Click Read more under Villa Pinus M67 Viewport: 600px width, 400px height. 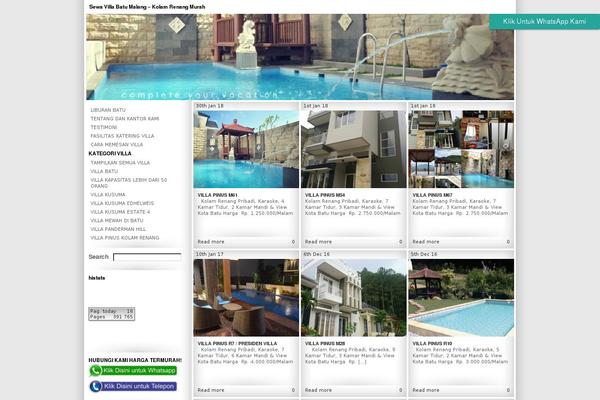click(x=426, y=242)
